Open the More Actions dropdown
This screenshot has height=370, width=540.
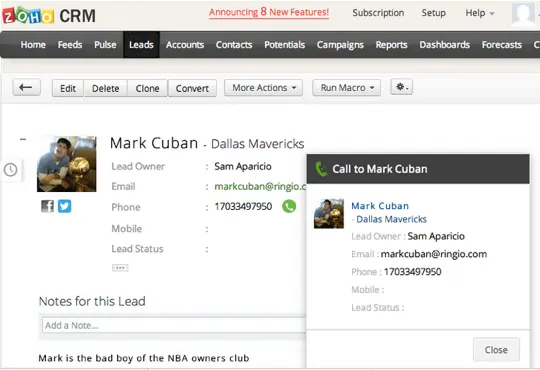pos(263,88)
